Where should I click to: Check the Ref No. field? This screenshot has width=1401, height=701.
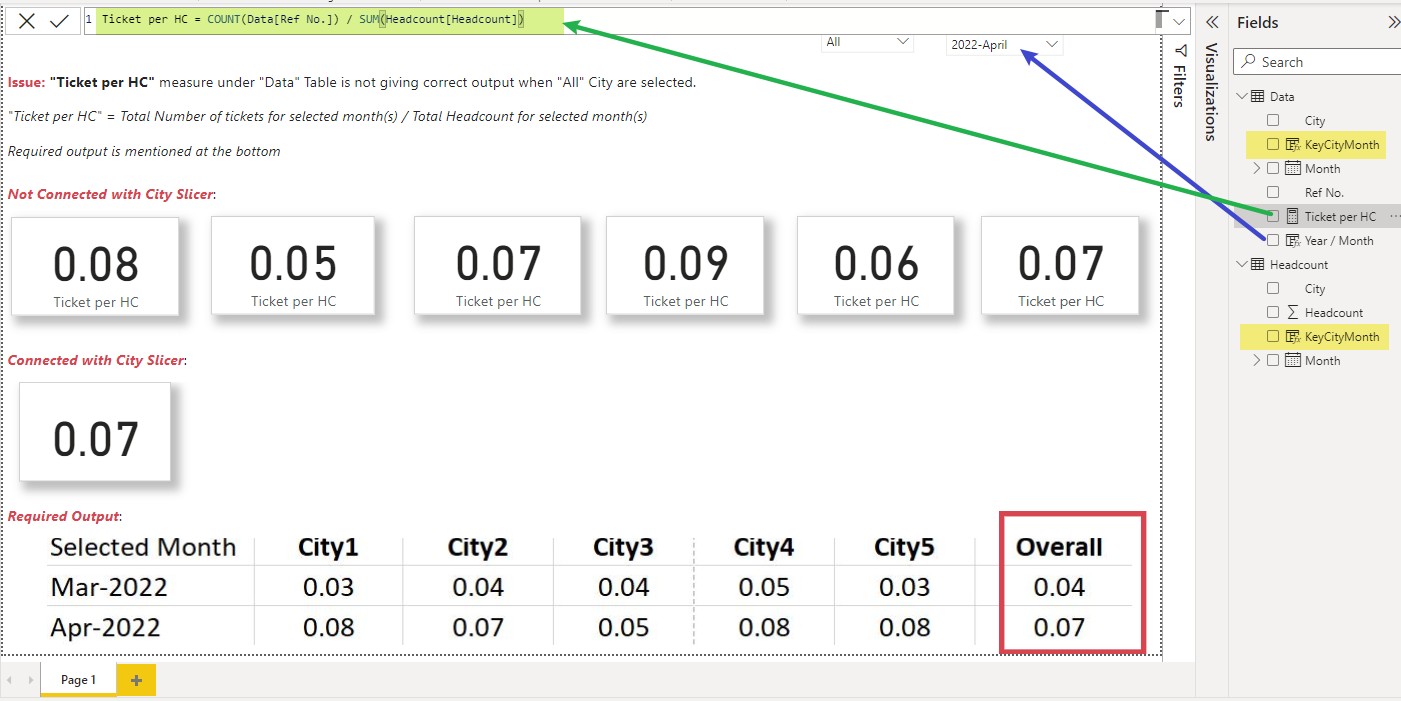point(1273,192)
